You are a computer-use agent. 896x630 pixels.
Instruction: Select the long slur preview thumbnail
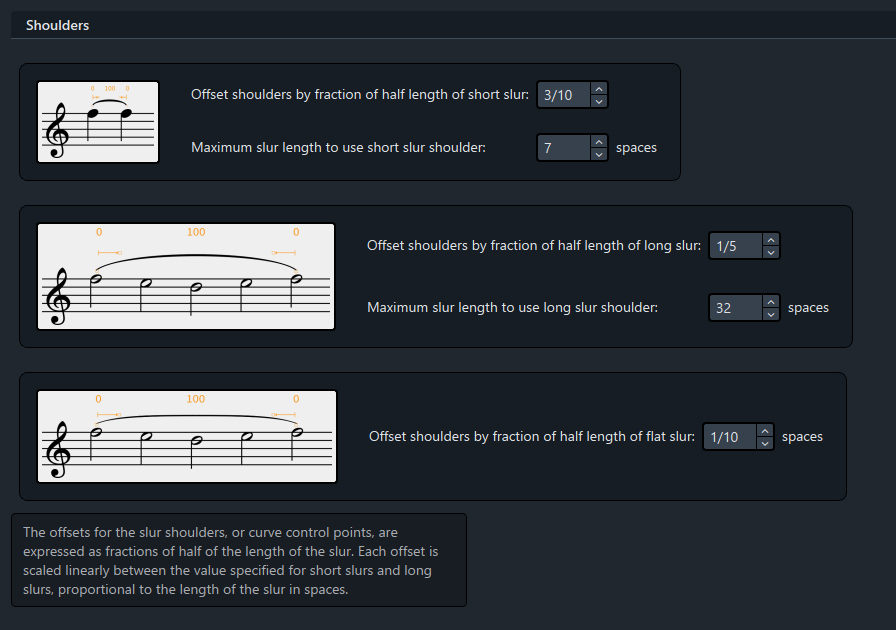click(186, 276)
